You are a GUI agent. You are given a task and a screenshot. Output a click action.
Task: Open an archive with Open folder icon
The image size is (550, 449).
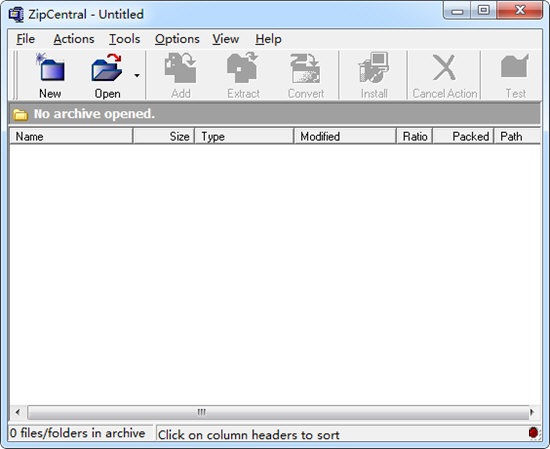click(x=107, y=67)
